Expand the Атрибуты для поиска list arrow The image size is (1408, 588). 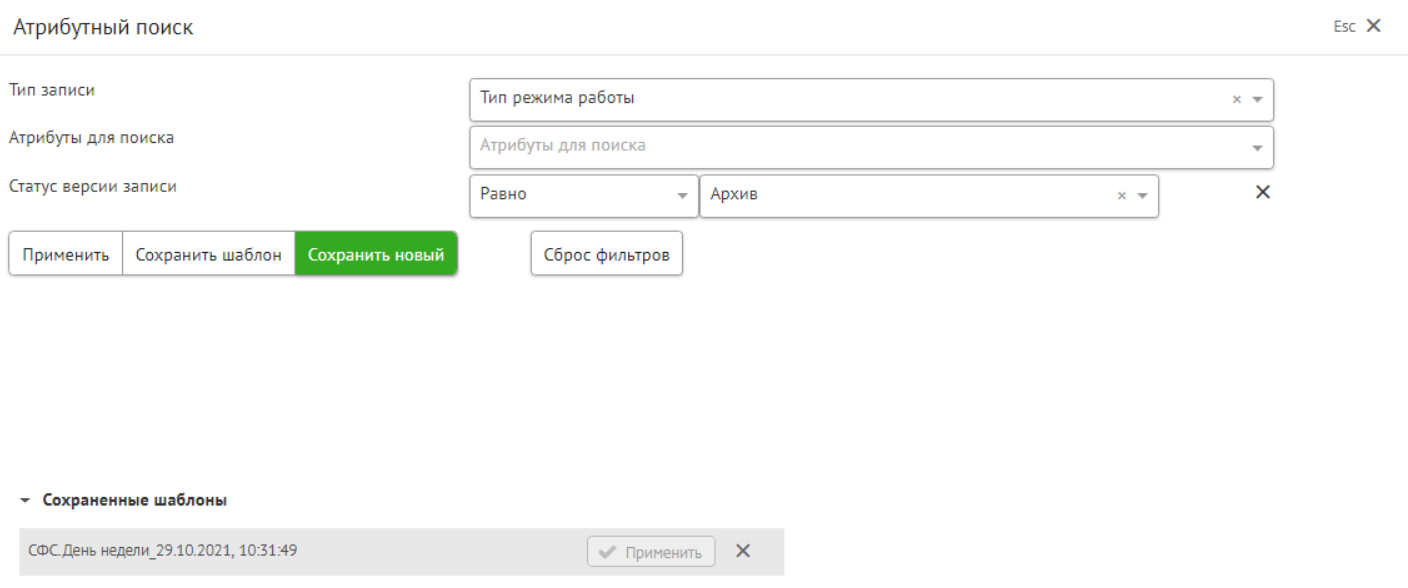1257,148
